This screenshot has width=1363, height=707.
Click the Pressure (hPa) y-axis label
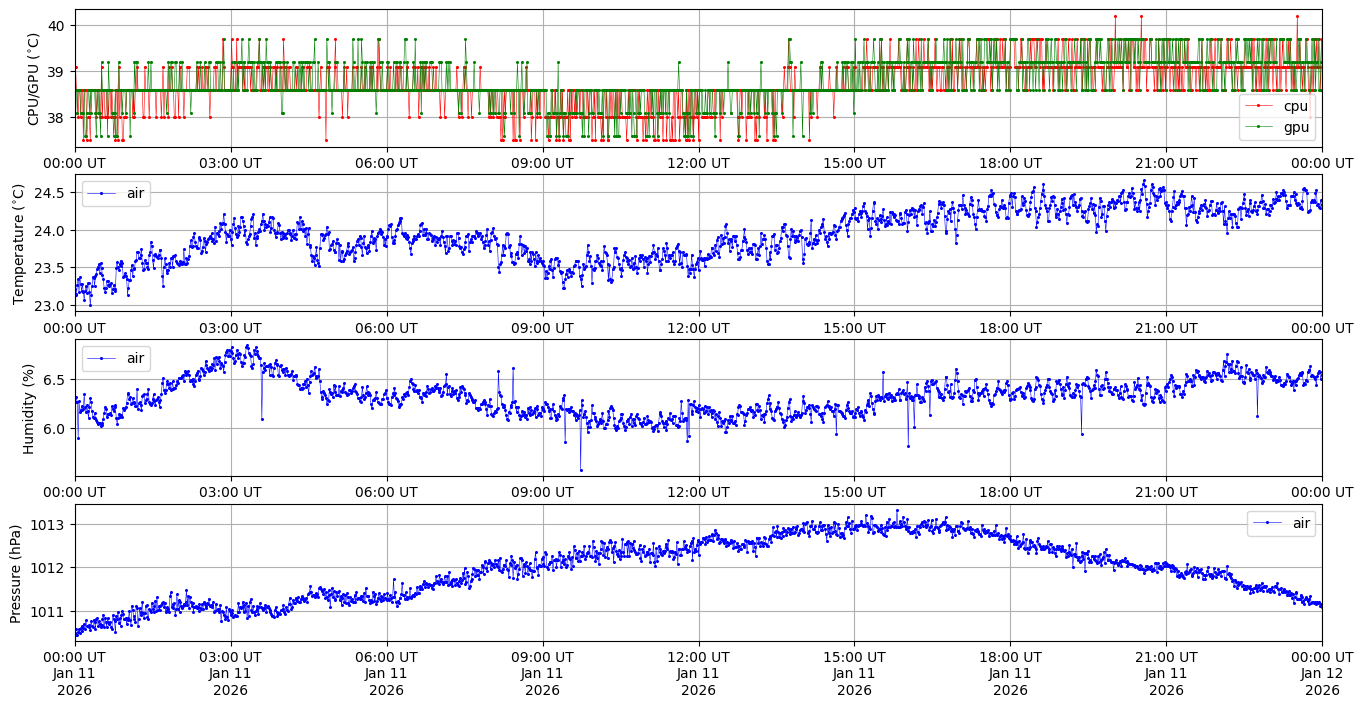tap(16, 573)
